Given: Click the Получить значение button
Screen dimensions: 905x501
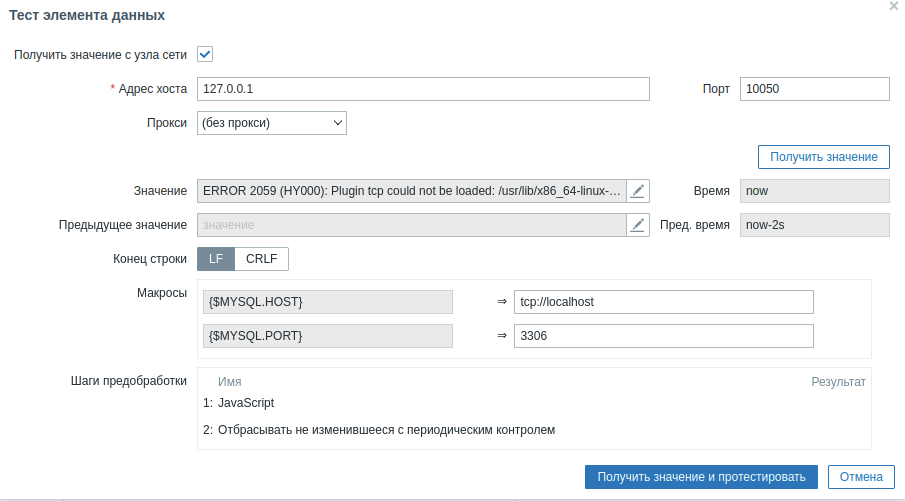Looking at the screenshot, I should point(824,157).
